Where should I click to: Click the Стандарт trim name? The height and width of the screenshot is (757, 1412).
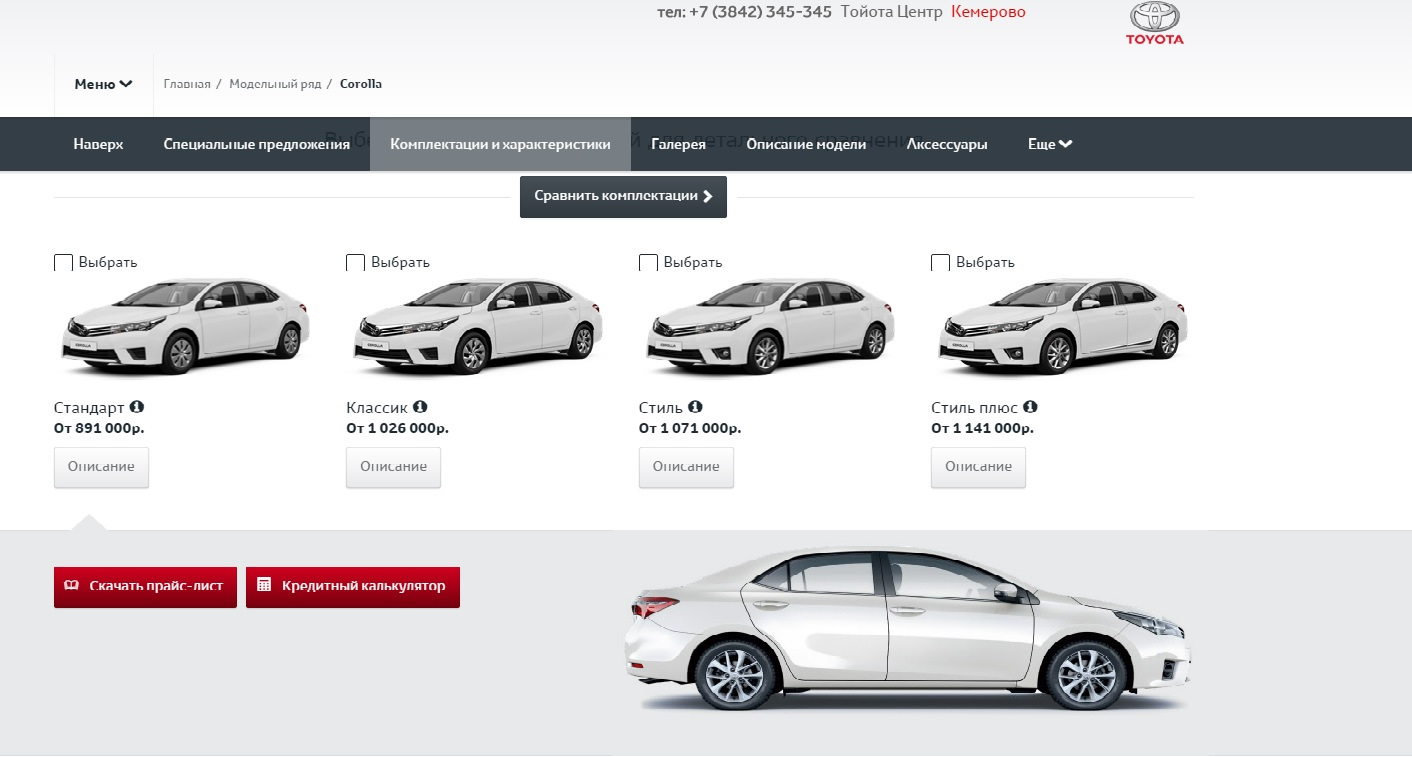click(x=89, y=408)
